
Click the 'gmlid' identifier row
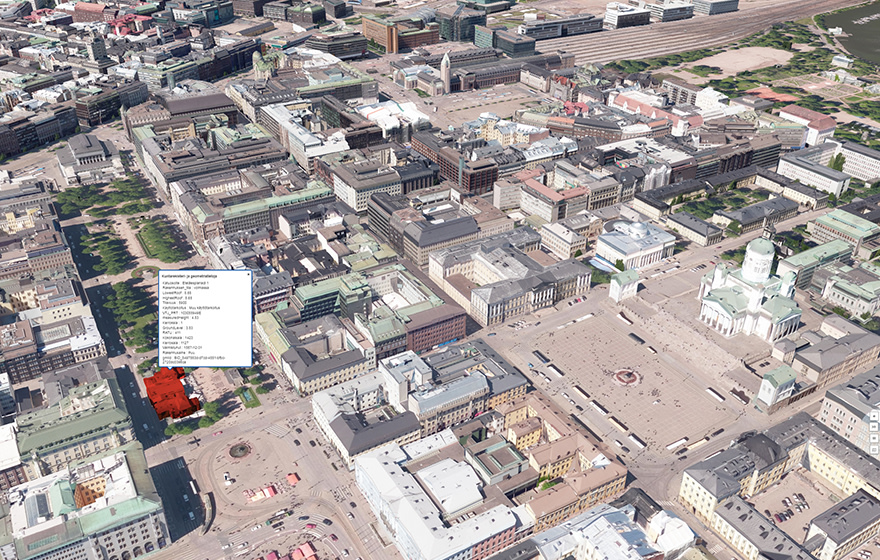[194, 360]
